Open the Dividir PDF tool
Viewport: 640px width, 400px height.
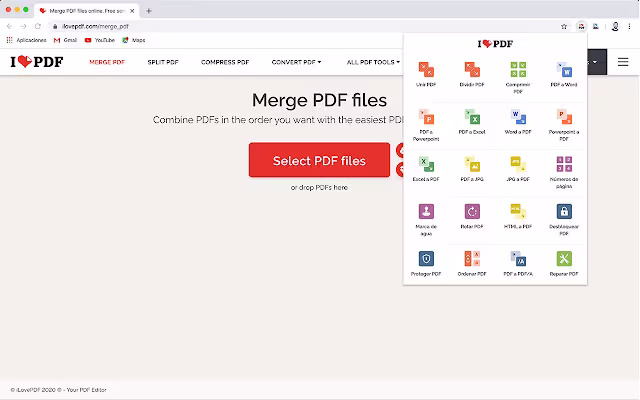(x=472, y=74)
